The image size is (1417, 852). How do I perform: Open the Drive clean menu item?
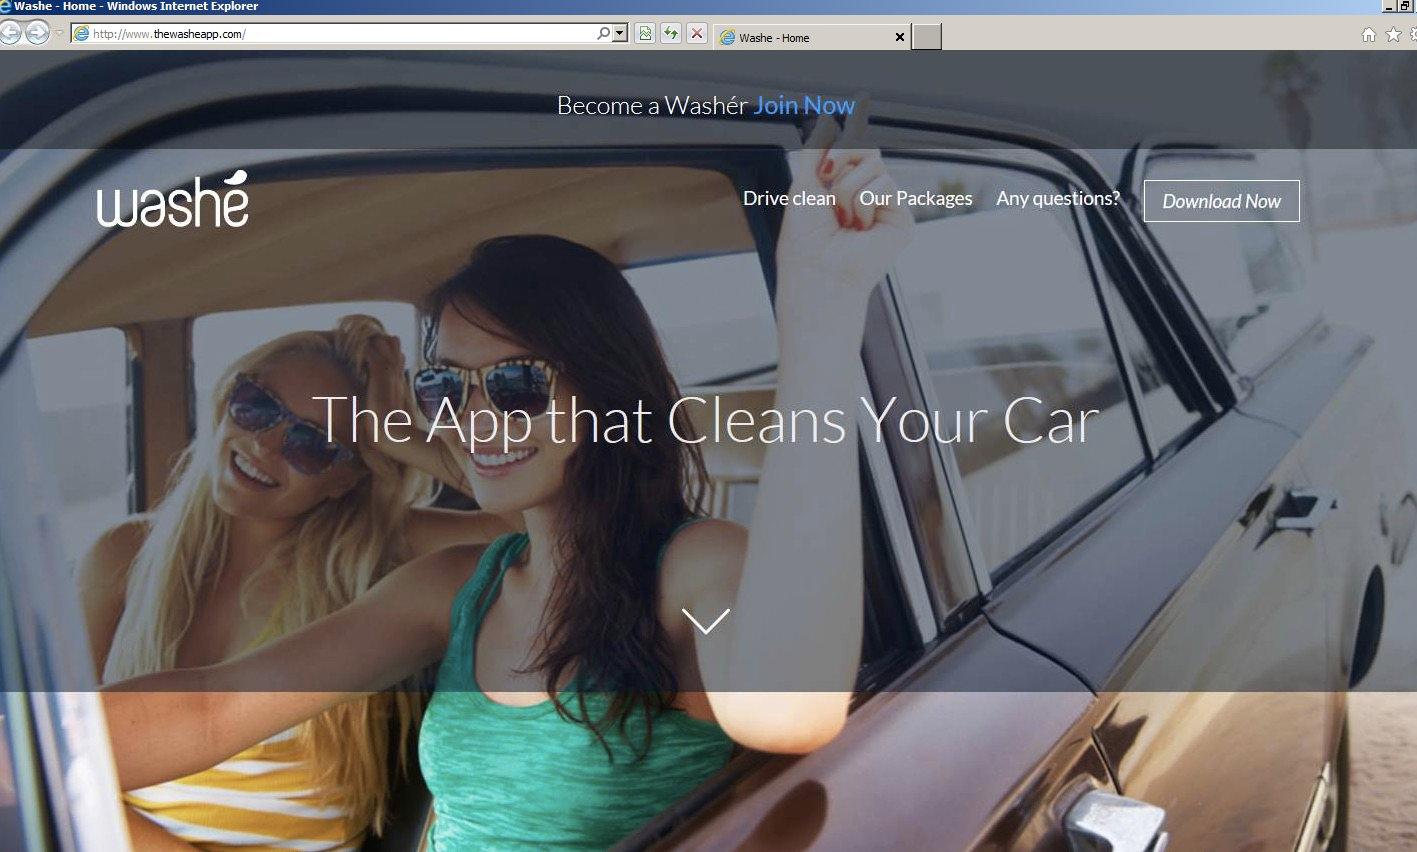789,199
